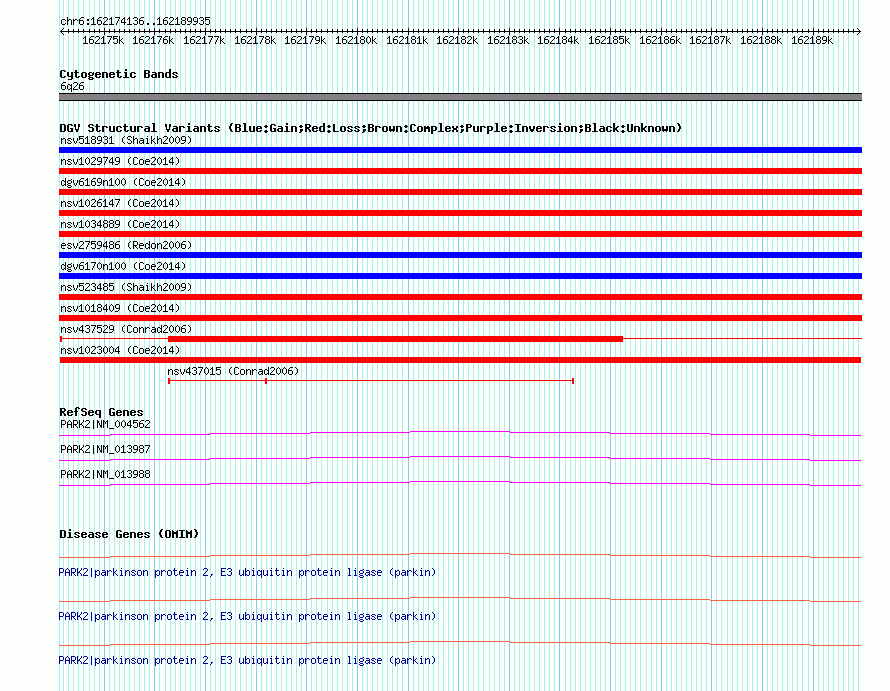Click the thin red nsv437015 variant line
The width and height of the screenshot is (890, 691).
371,381
